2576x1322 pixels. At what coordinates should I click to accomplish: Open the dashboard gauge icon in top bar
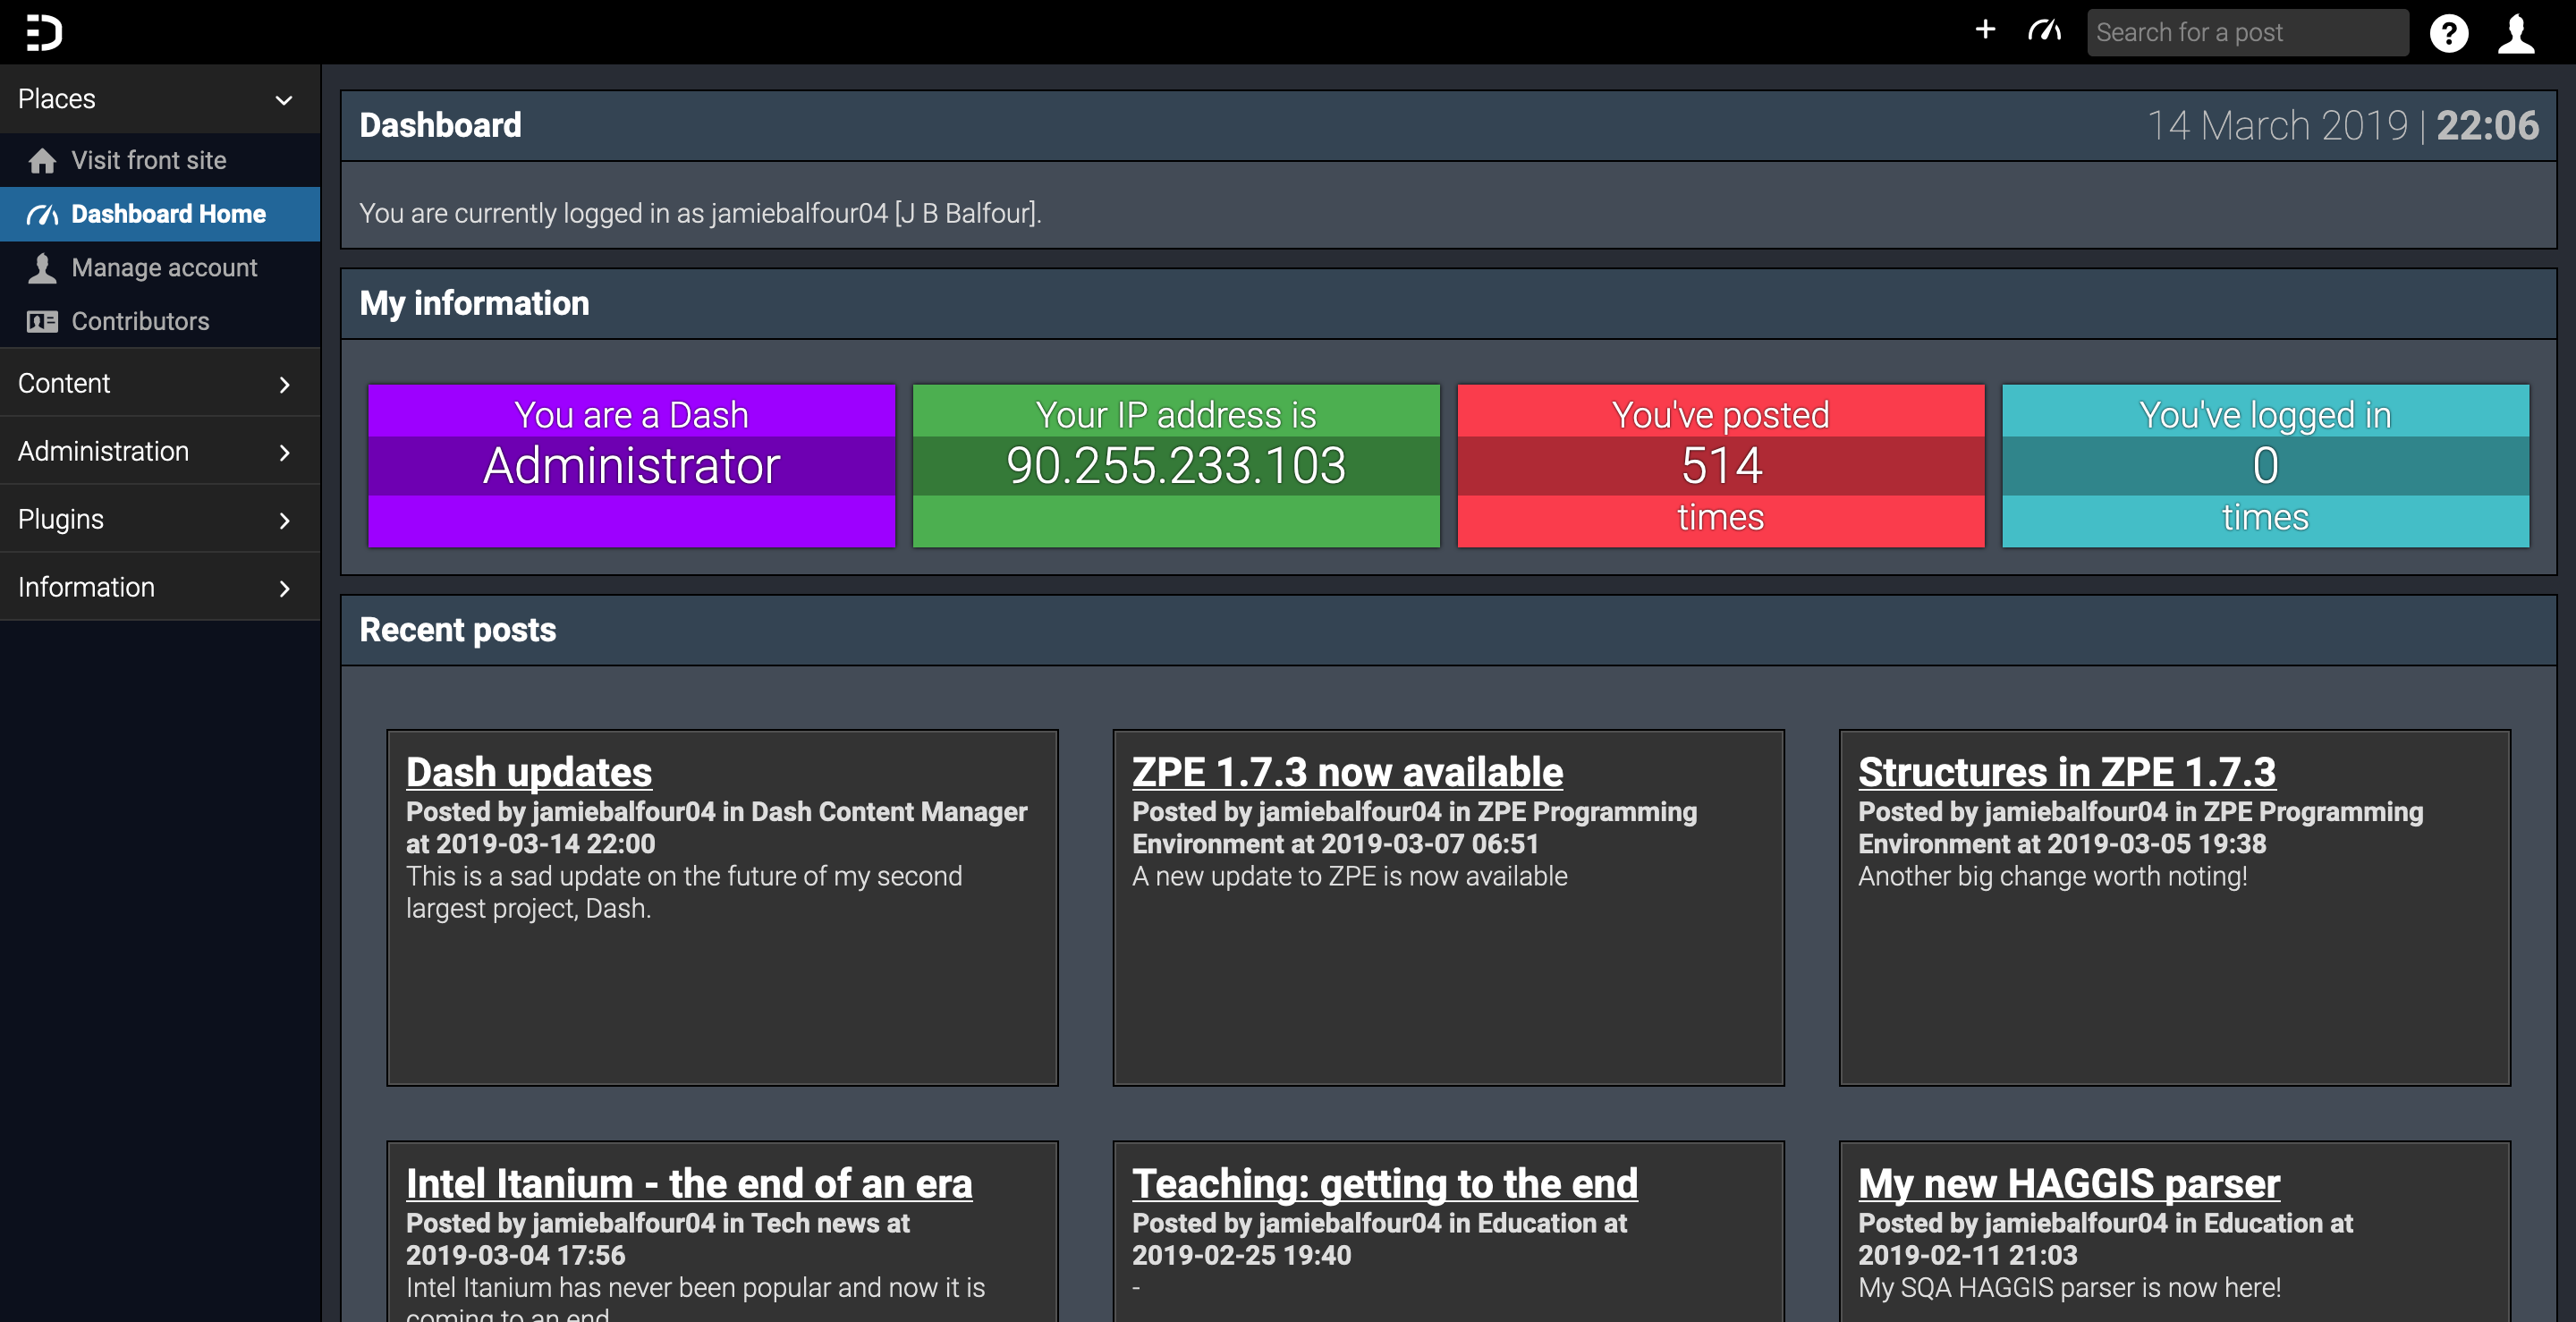2044,31
